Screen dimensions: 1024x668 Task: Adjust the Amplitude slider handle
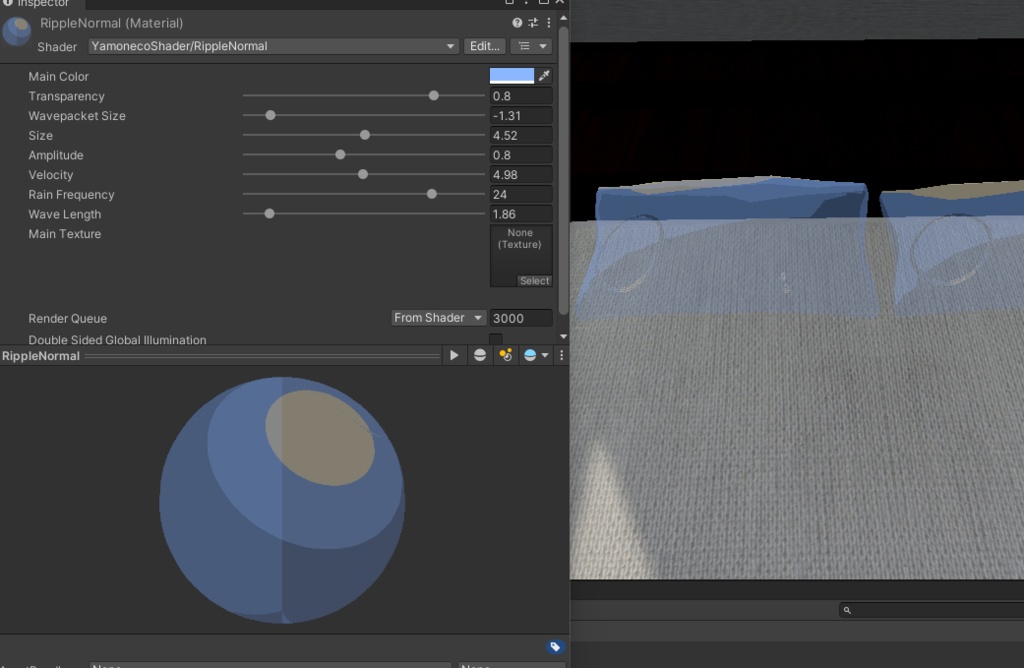point(340,155)
